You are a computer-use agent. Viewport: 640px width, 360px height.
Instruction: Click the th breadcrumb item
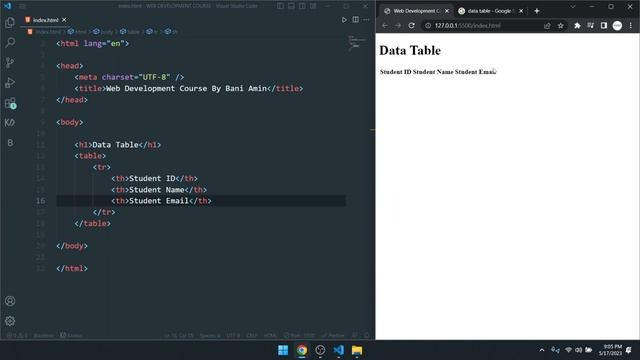pos(171,32)
